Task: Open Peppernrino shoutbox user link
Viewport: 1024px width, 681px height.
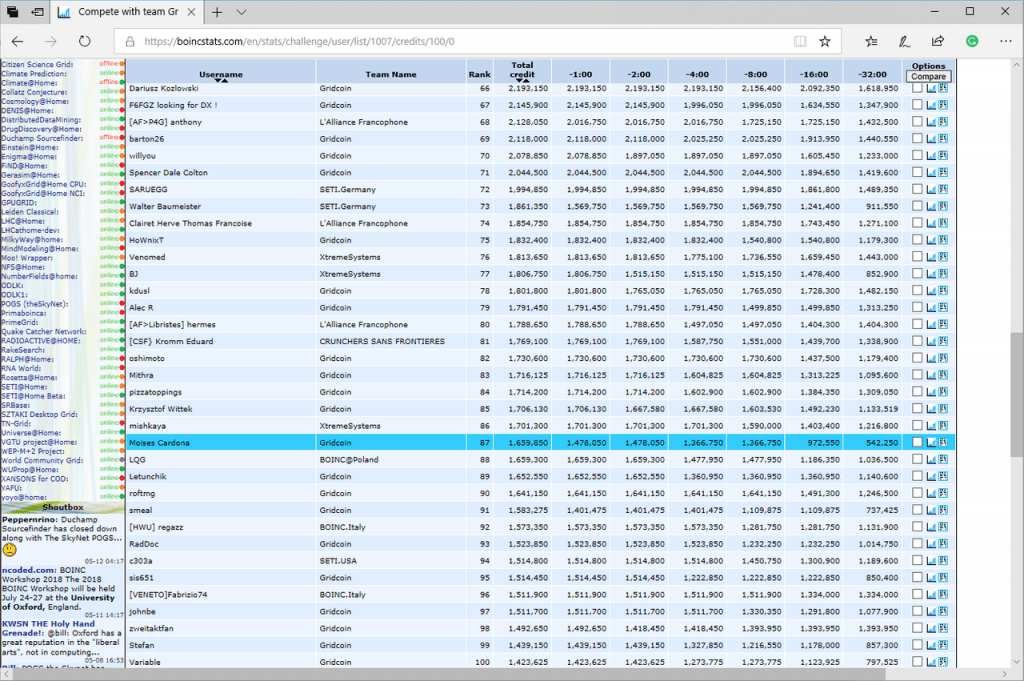Action: [29, 520]
